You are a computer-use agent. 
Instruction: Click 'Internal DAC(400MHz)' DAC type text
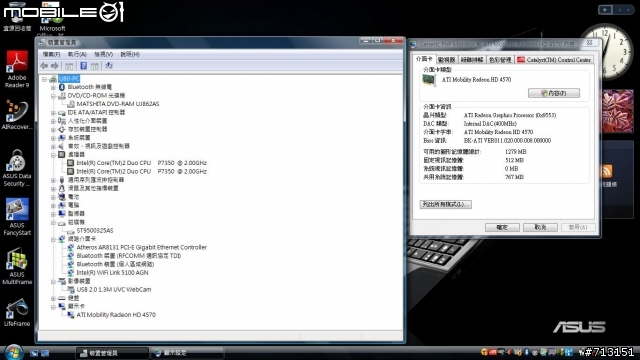(490, 124)
